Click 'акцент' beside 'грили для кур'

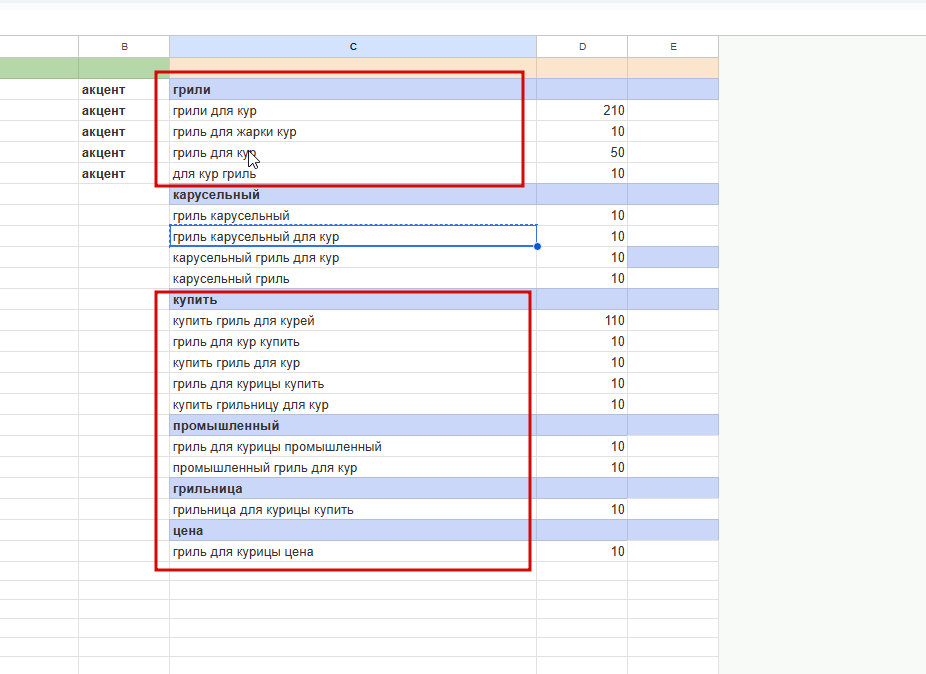tap(124, 110)
